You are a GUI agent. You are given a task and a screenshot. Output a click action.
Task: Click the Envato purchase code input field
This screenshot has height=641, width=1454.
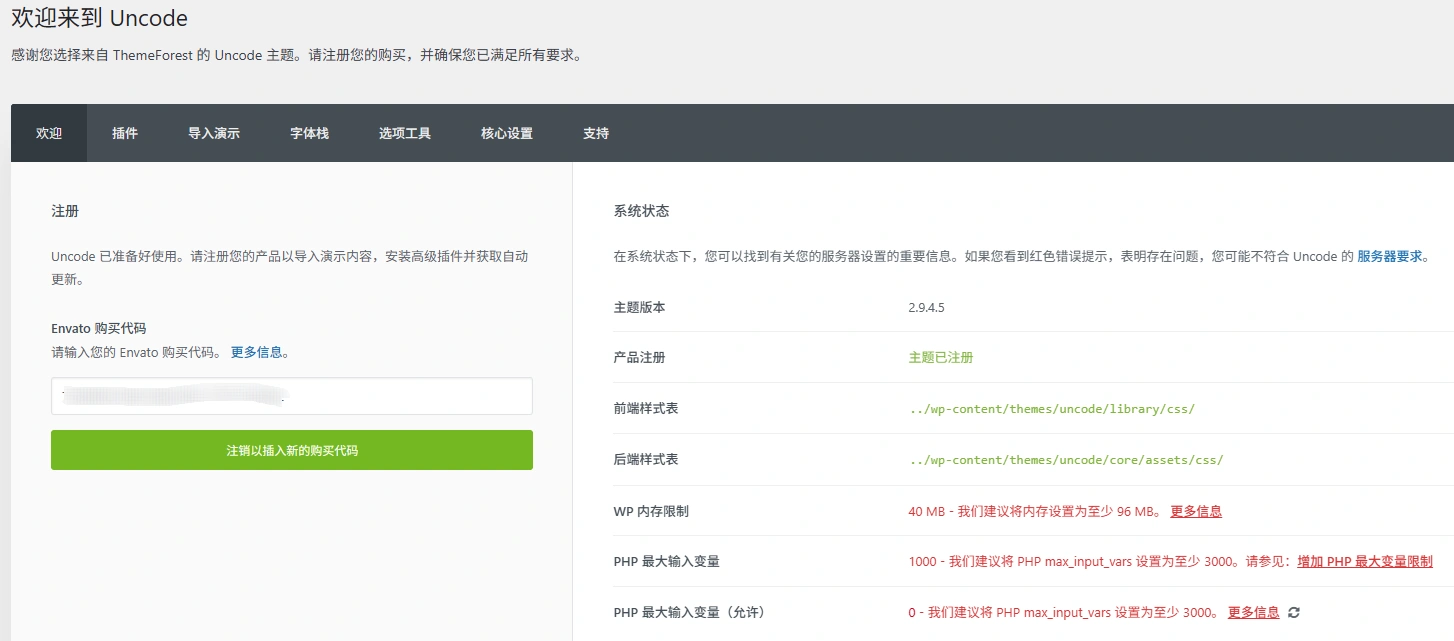(x=291, y=396)
